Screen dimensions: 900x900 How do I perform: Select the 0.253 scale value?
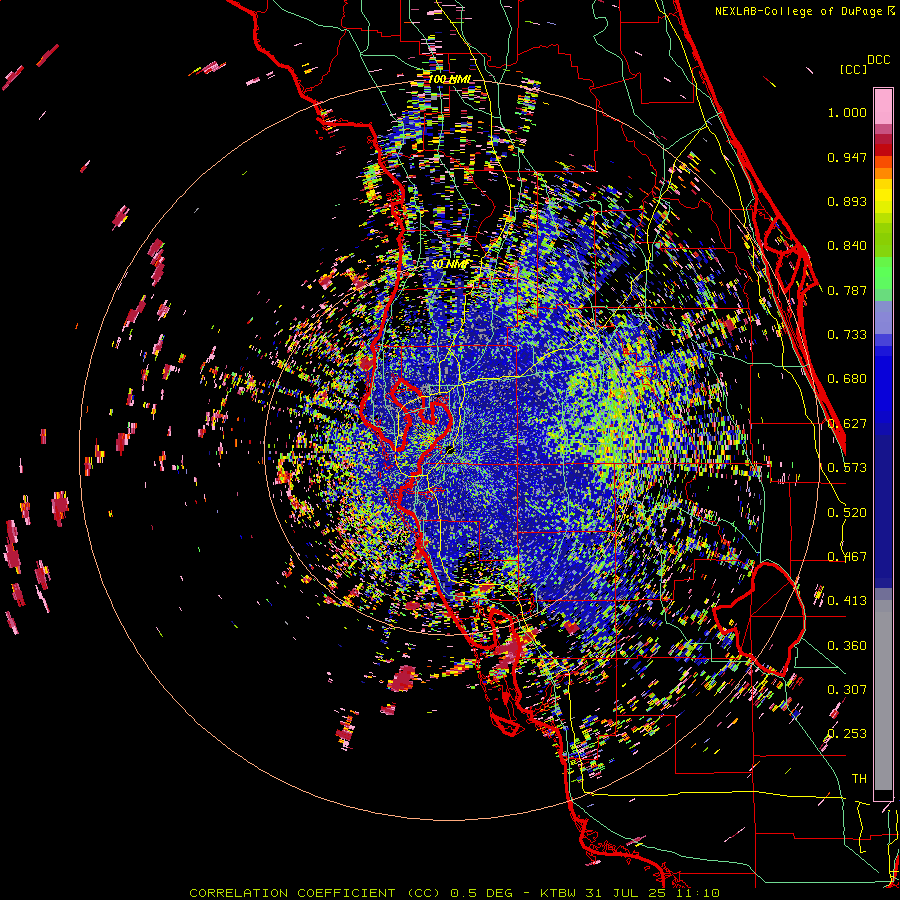pos(847,734)
